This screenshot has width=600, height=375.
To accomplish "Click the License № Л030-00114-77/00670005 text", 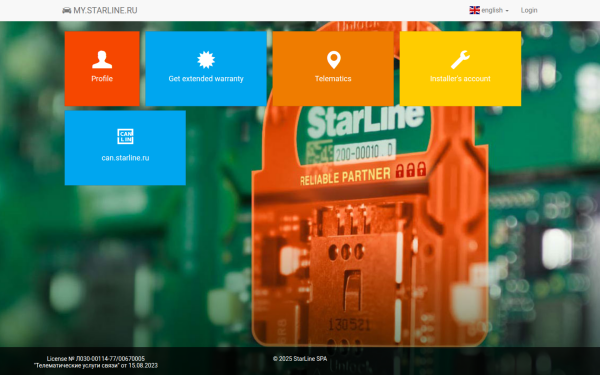I will pyautogui.click(x=96, y=359).
